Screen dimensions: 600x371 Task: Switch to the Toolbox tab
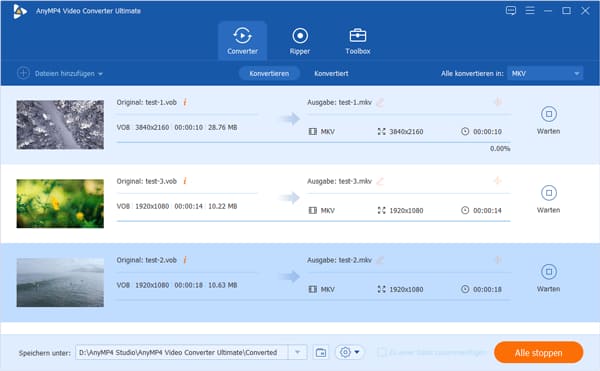click(358, 41)
